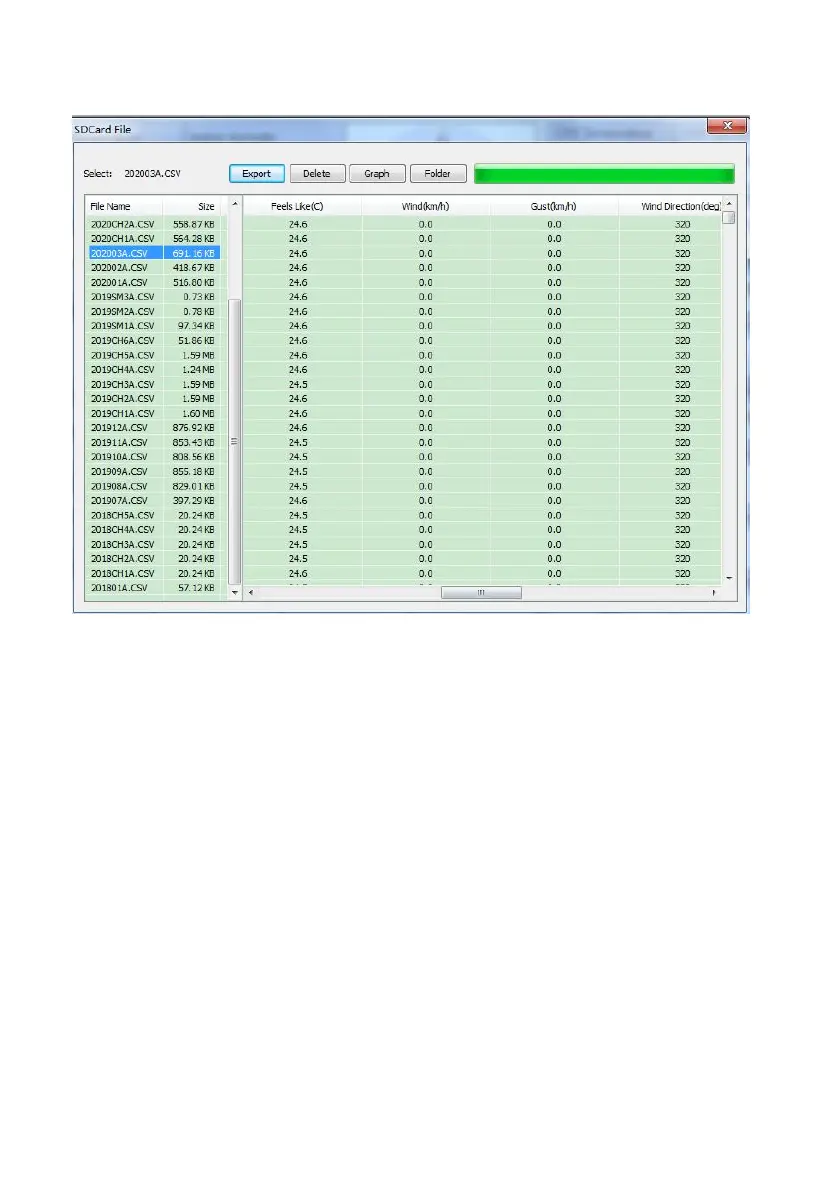Select file 201801A.CSV

point(119,588)
